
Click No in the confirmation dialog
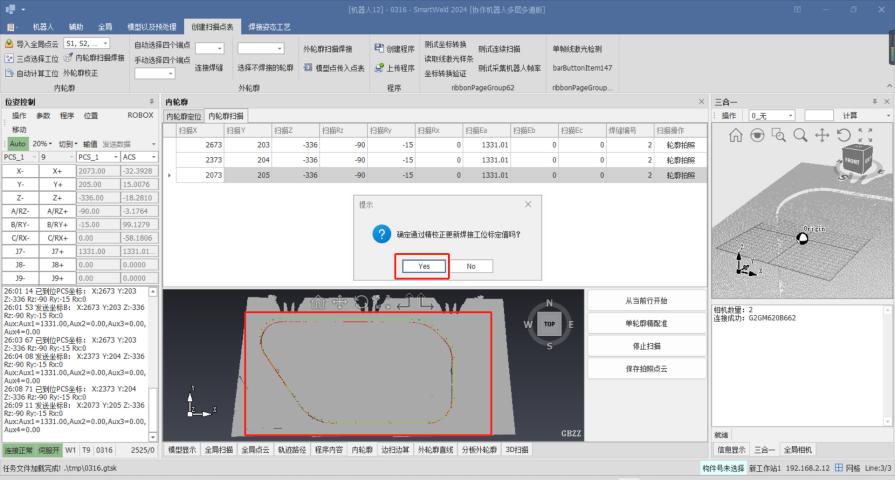(470, 266)
